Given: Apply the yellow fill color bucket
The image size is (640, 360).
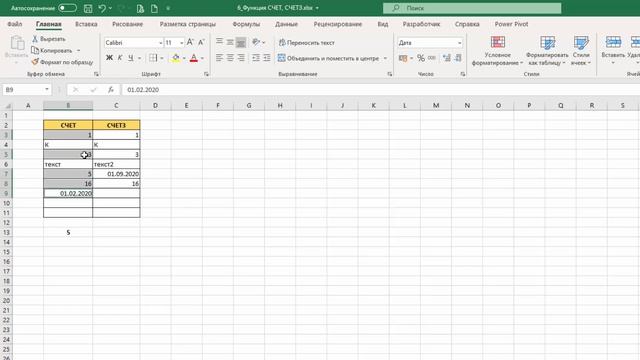Looking at the screenshot, I should tap(176, 58).
